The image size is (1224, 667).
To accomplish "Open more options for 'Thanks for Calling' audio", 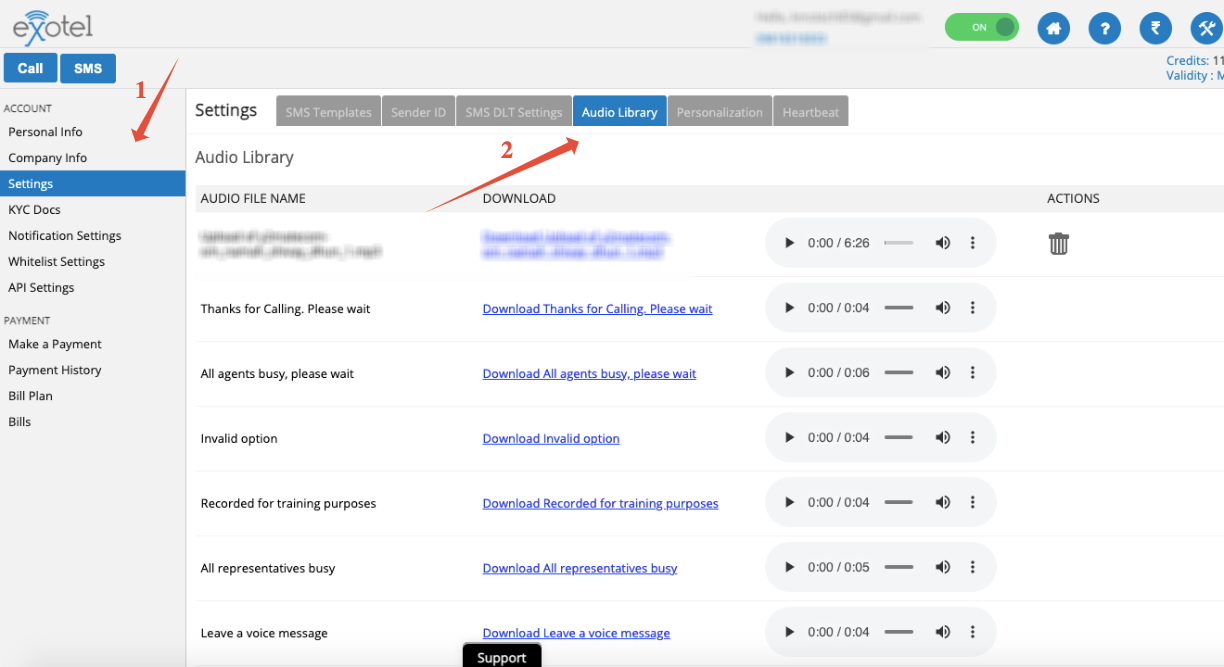I will [972, 308].
